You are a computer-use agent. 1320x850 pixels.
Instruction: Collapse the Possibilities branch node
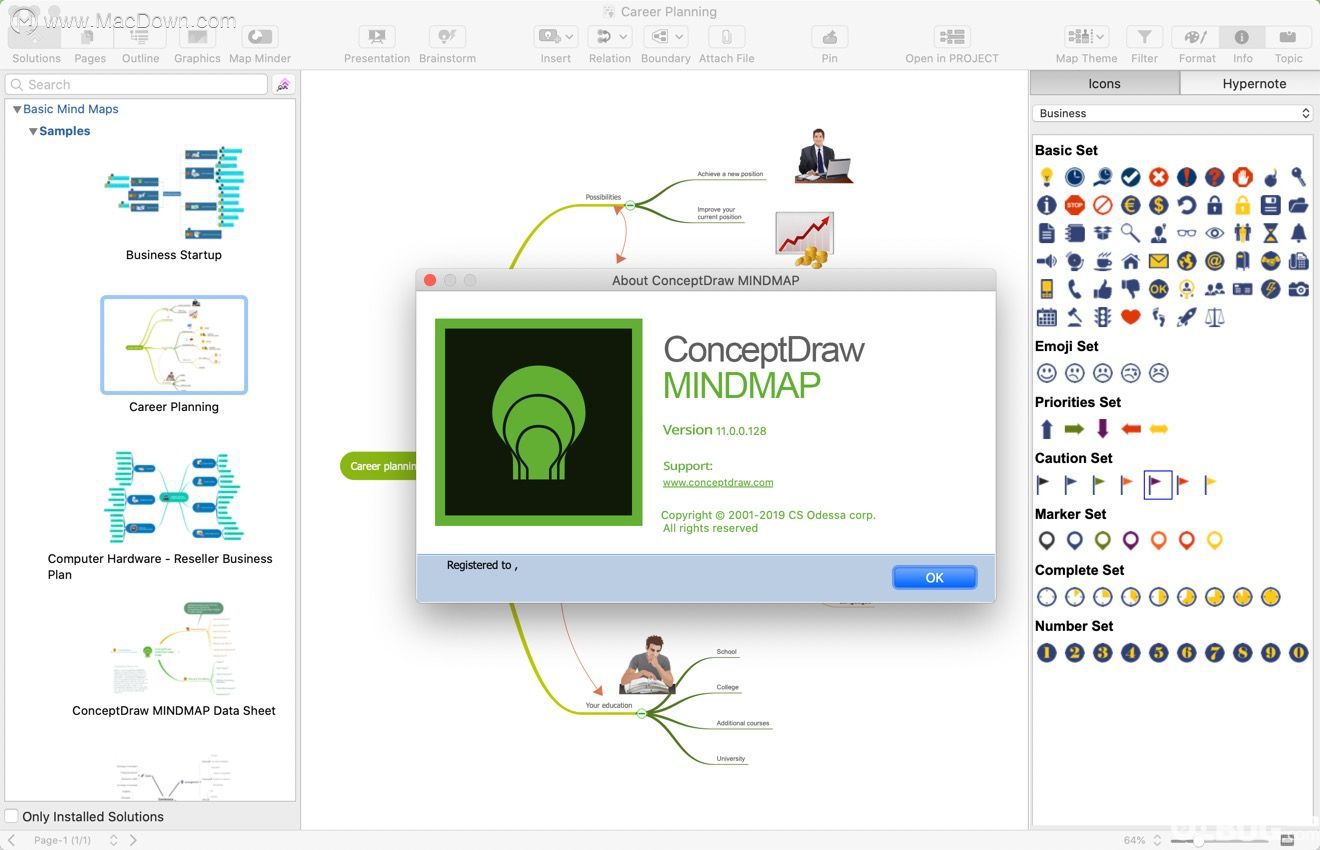(630, 205)
